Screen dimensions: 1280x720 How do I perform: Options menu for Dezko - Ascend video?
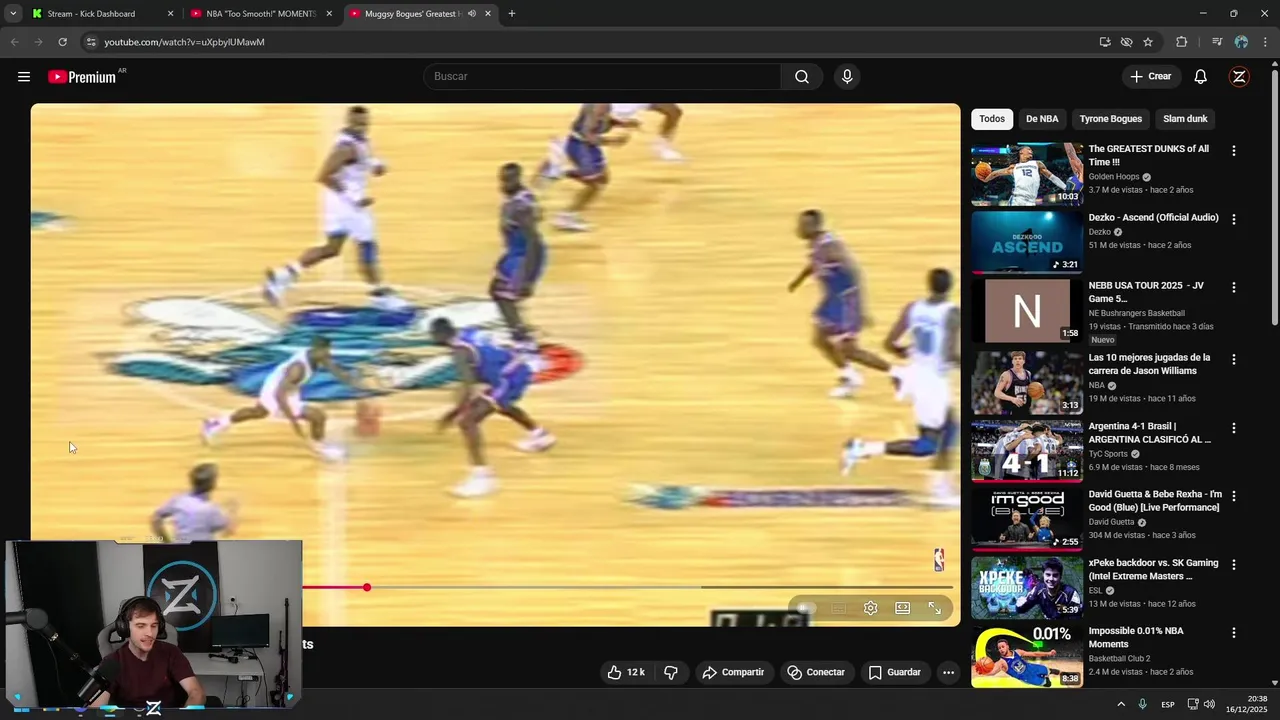[x=1233, y=219]
